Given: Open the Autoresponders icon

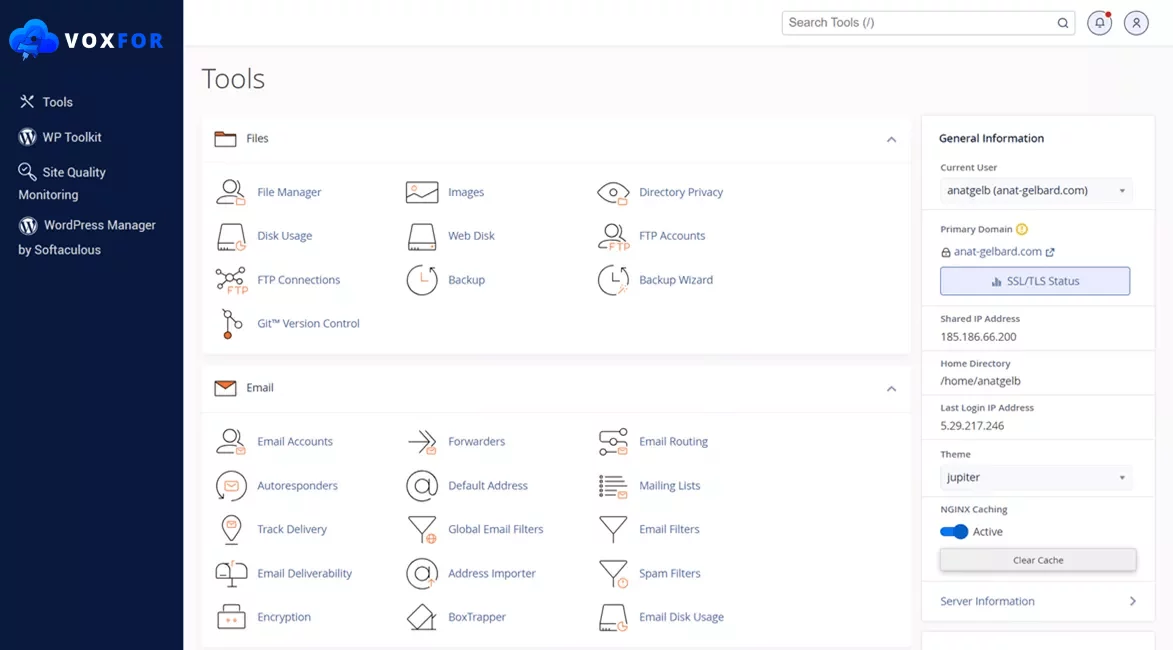Looking at the screenshot, I should 231,486.
